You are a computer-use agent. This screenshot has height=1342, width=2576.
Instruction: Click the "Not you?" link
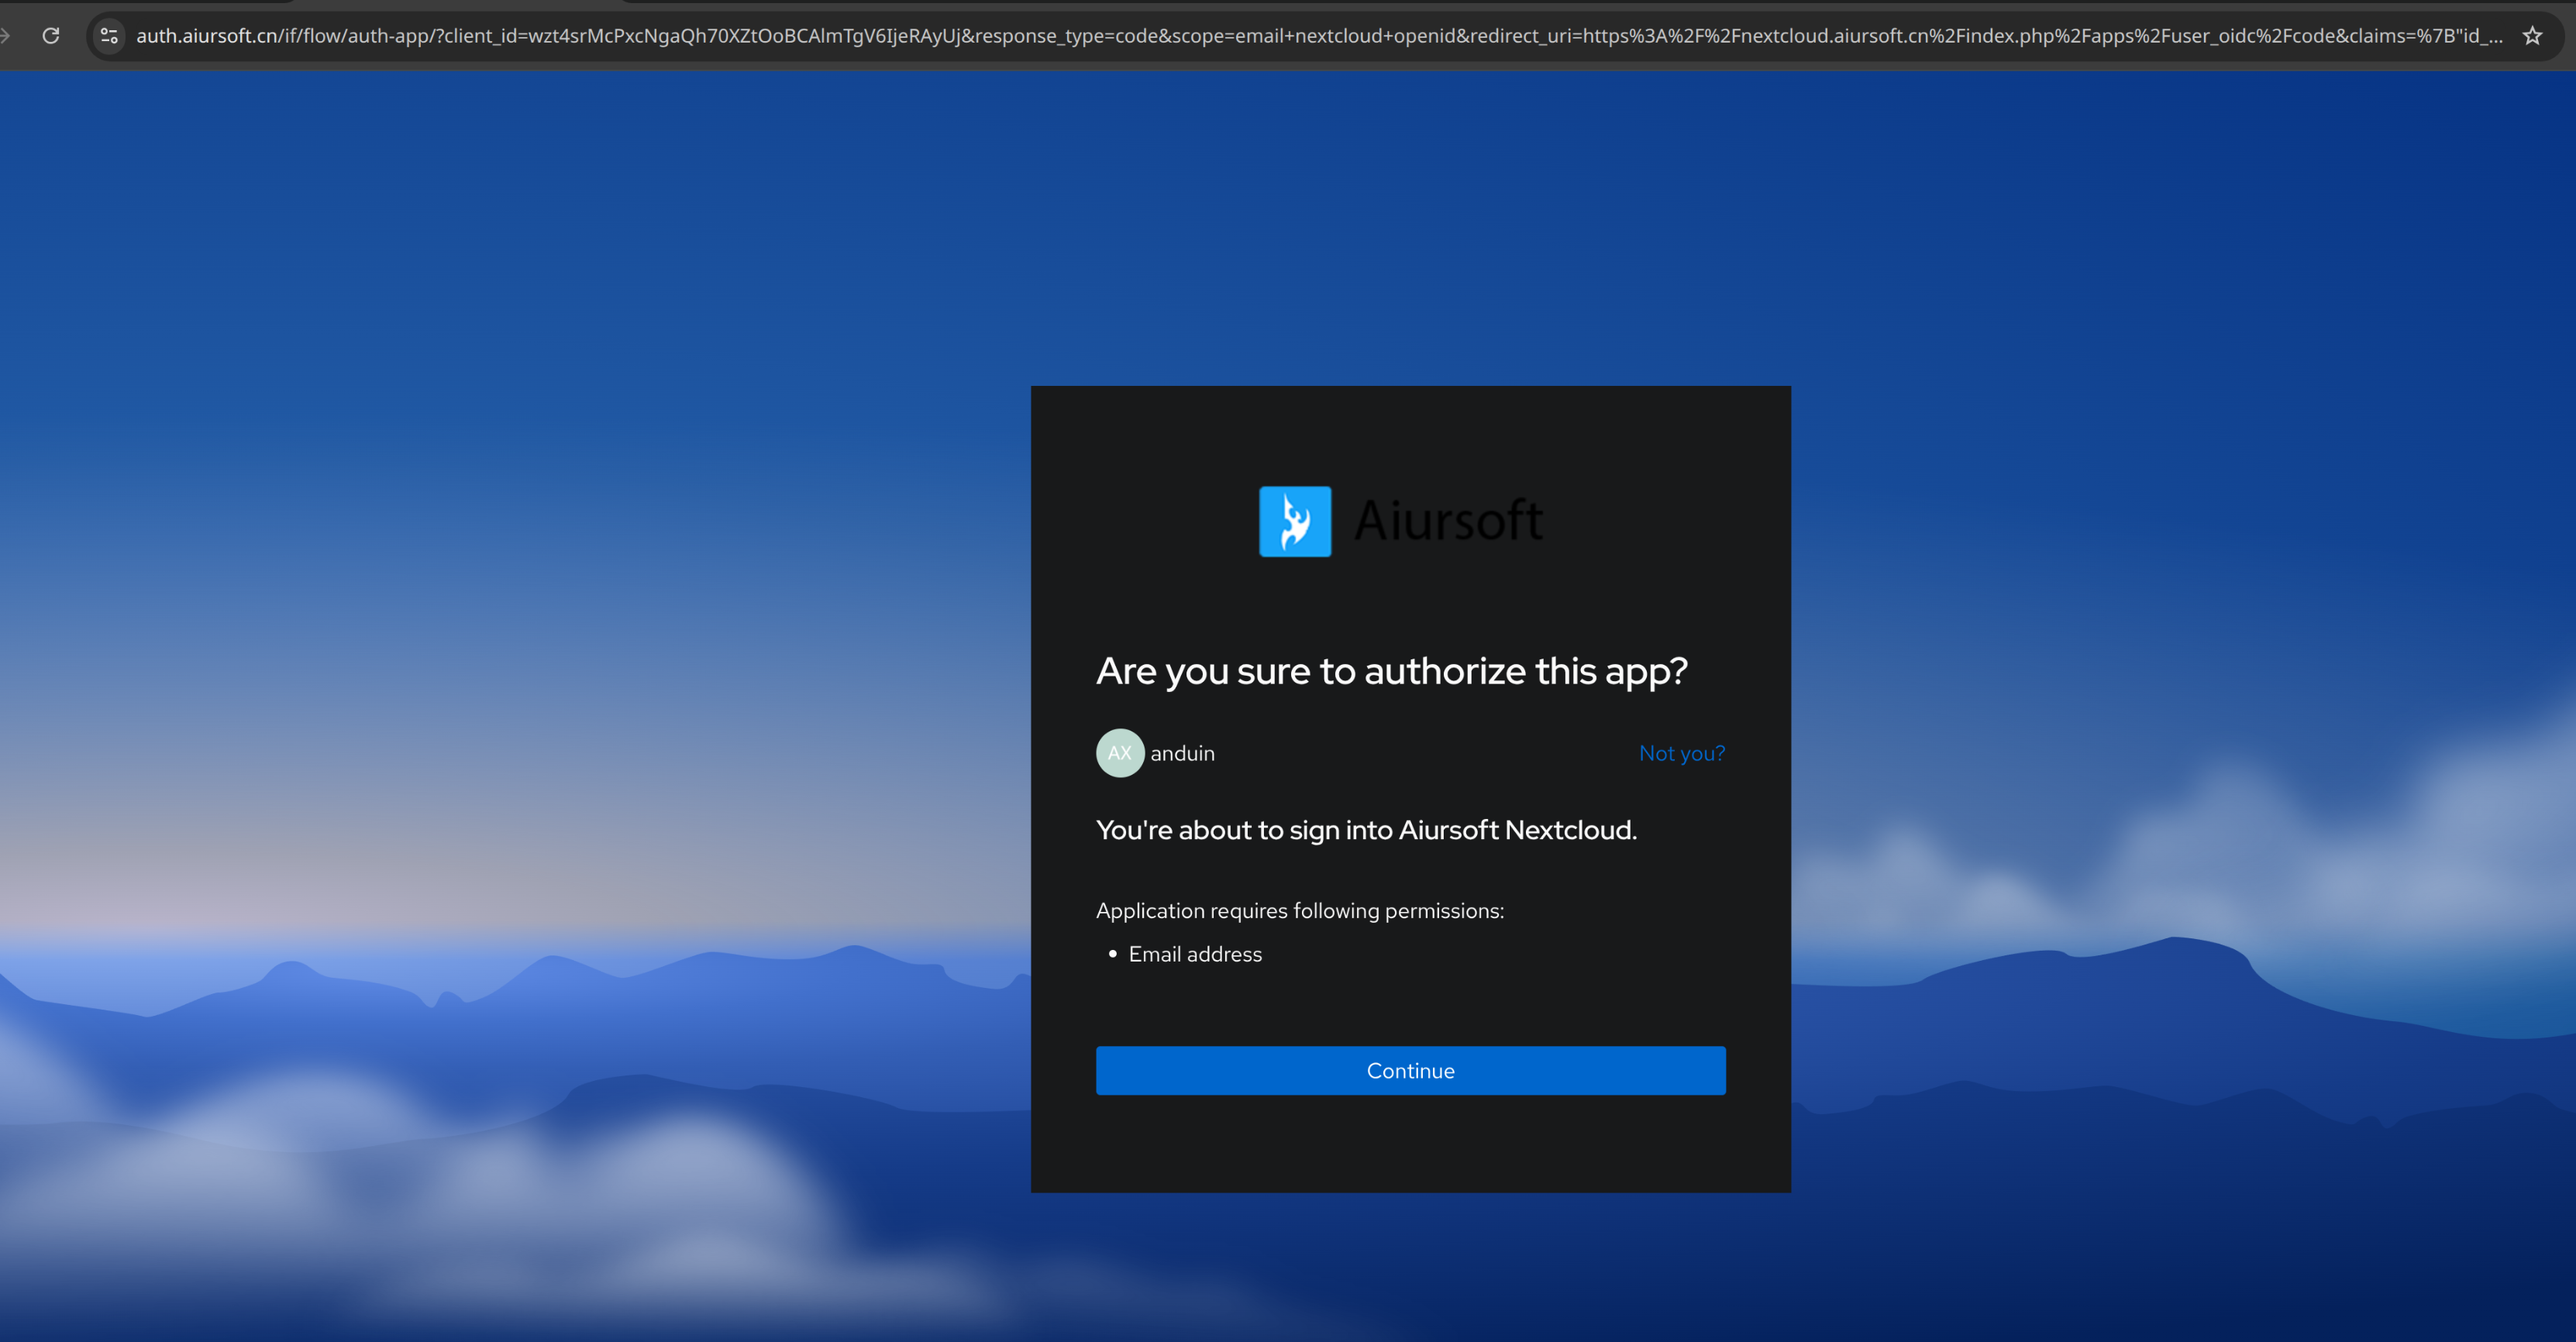[x=1681, y=753]
